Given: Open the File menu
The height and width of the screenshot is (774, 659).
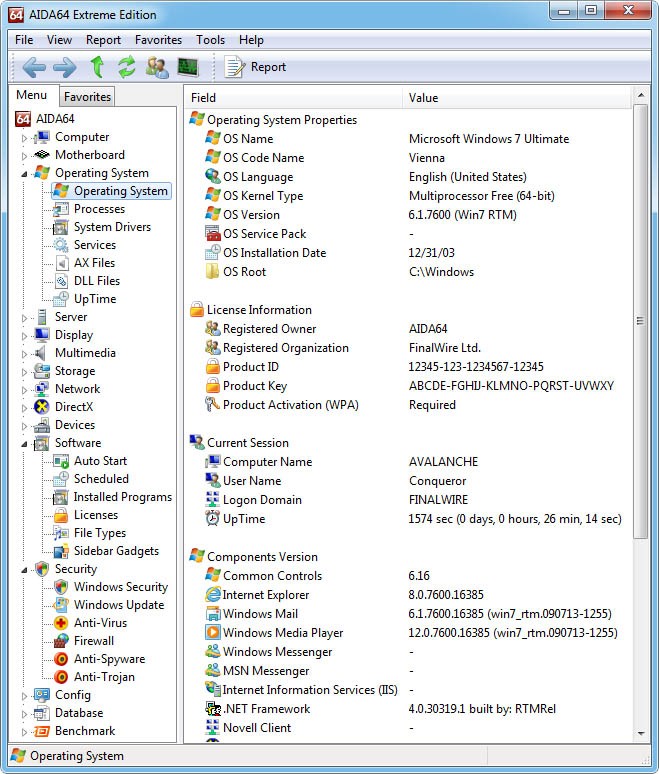Looking at the screenshot, I should pos(24,40).
